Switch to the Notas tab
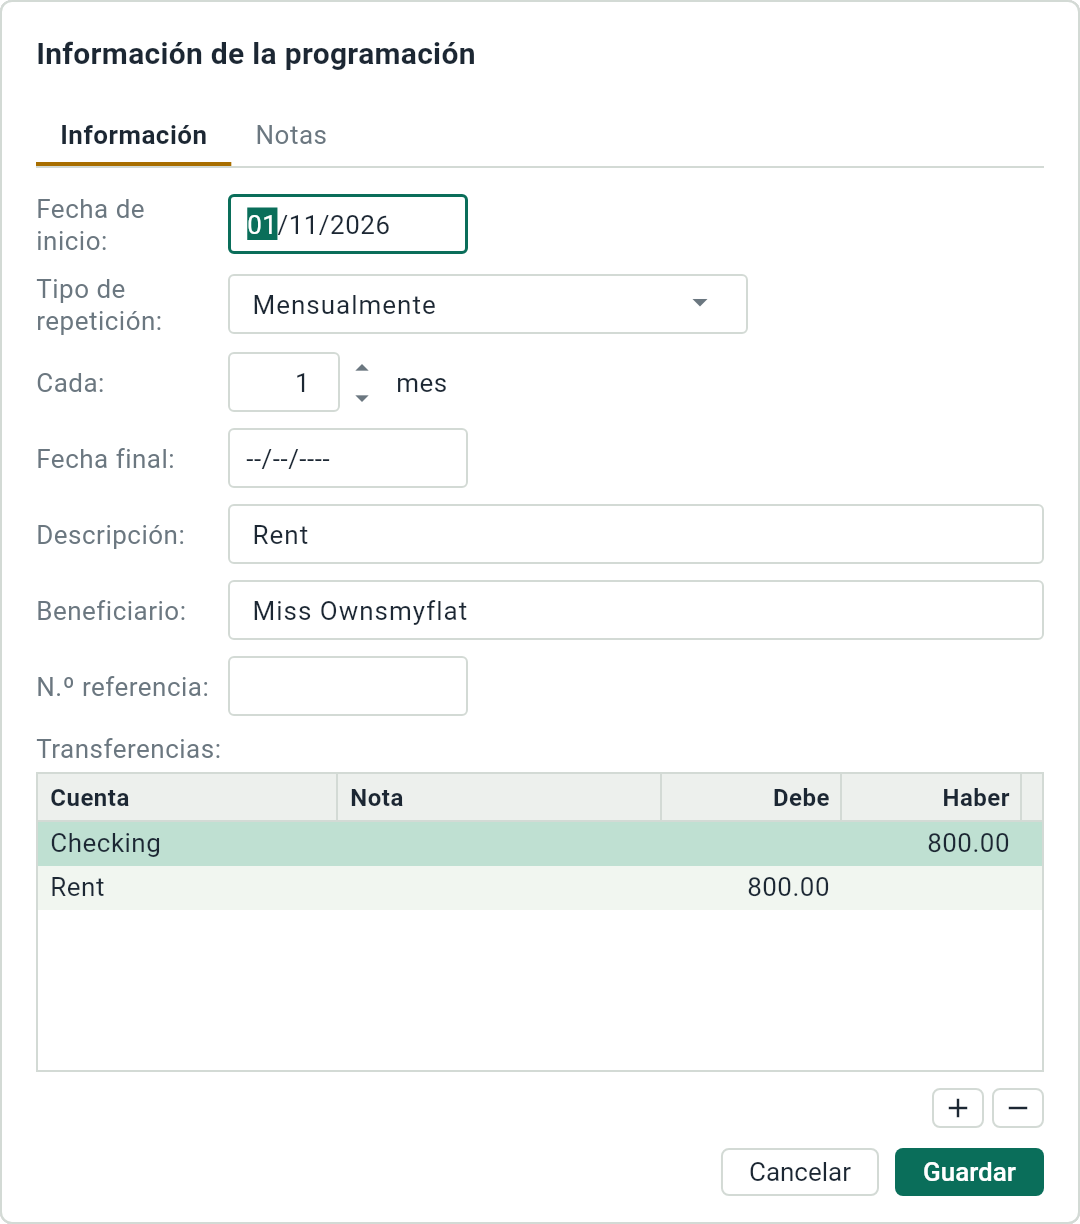The width and height of the screenshot is (1080, 1224). tap(291, 135)
